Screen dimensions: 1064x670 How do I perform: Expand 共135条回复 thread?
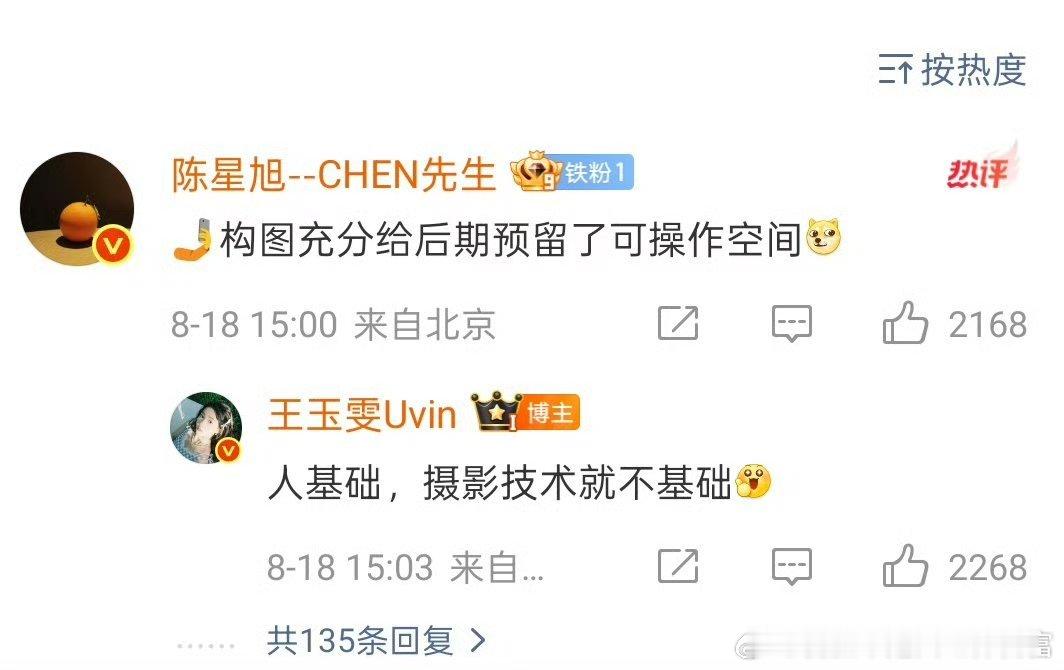tap(376, 640)
